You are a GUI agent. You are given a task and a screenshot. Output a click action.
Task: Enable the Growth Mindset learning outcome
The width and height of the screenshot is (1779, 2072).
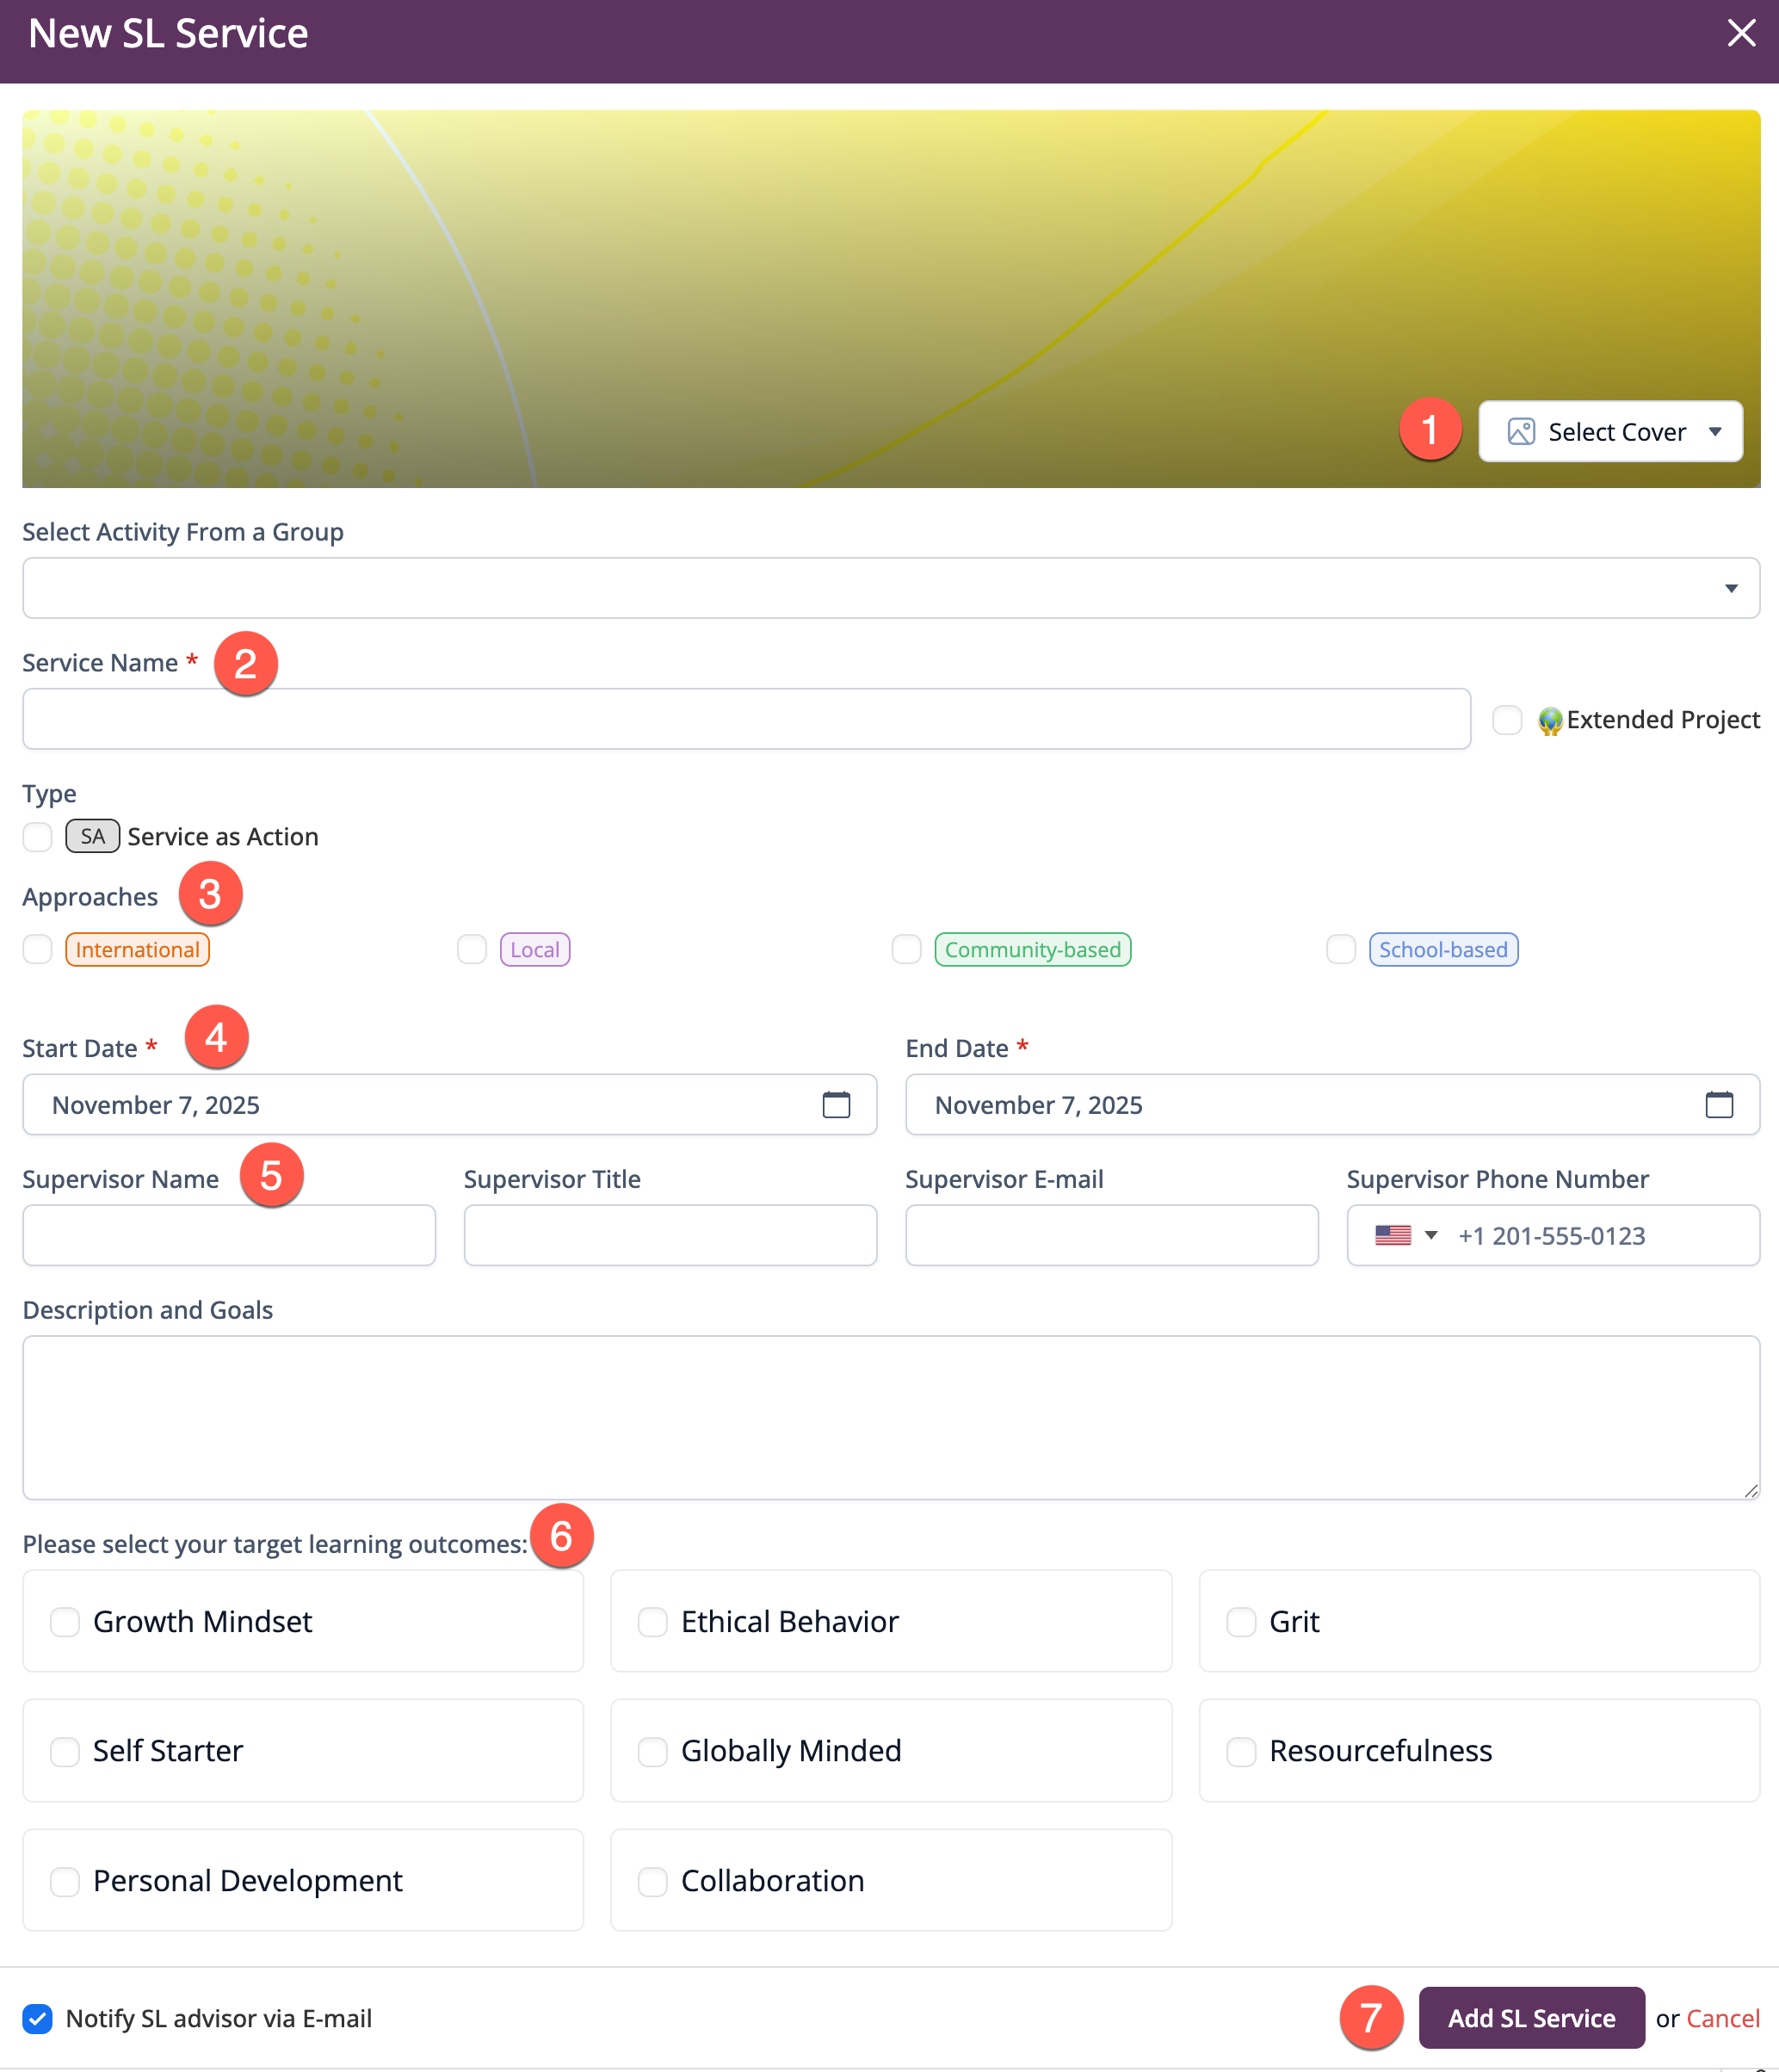65,1621
